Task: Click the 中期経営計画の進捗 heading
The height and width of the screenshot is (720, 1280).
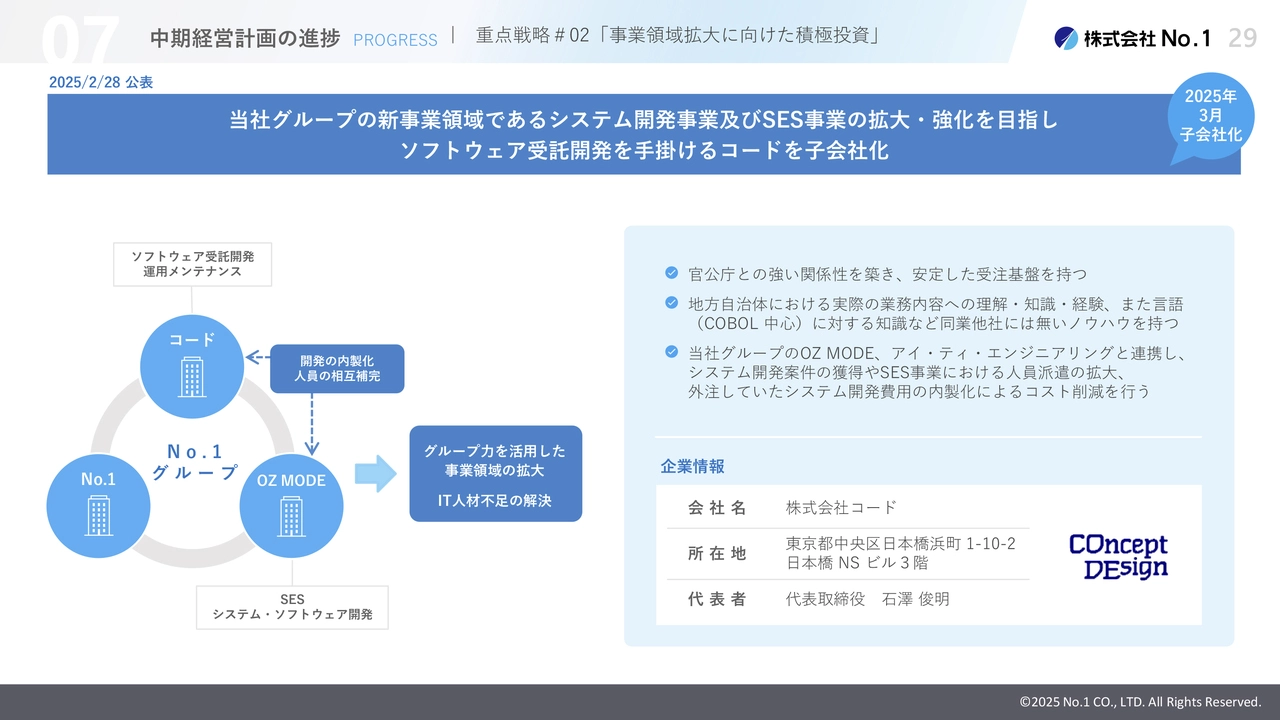Action: coord(245,38)
